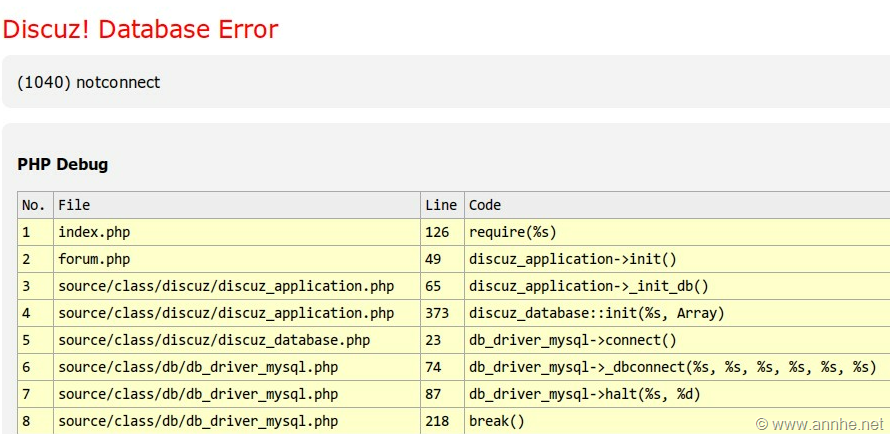Click the File column header

tap(74, 205)
